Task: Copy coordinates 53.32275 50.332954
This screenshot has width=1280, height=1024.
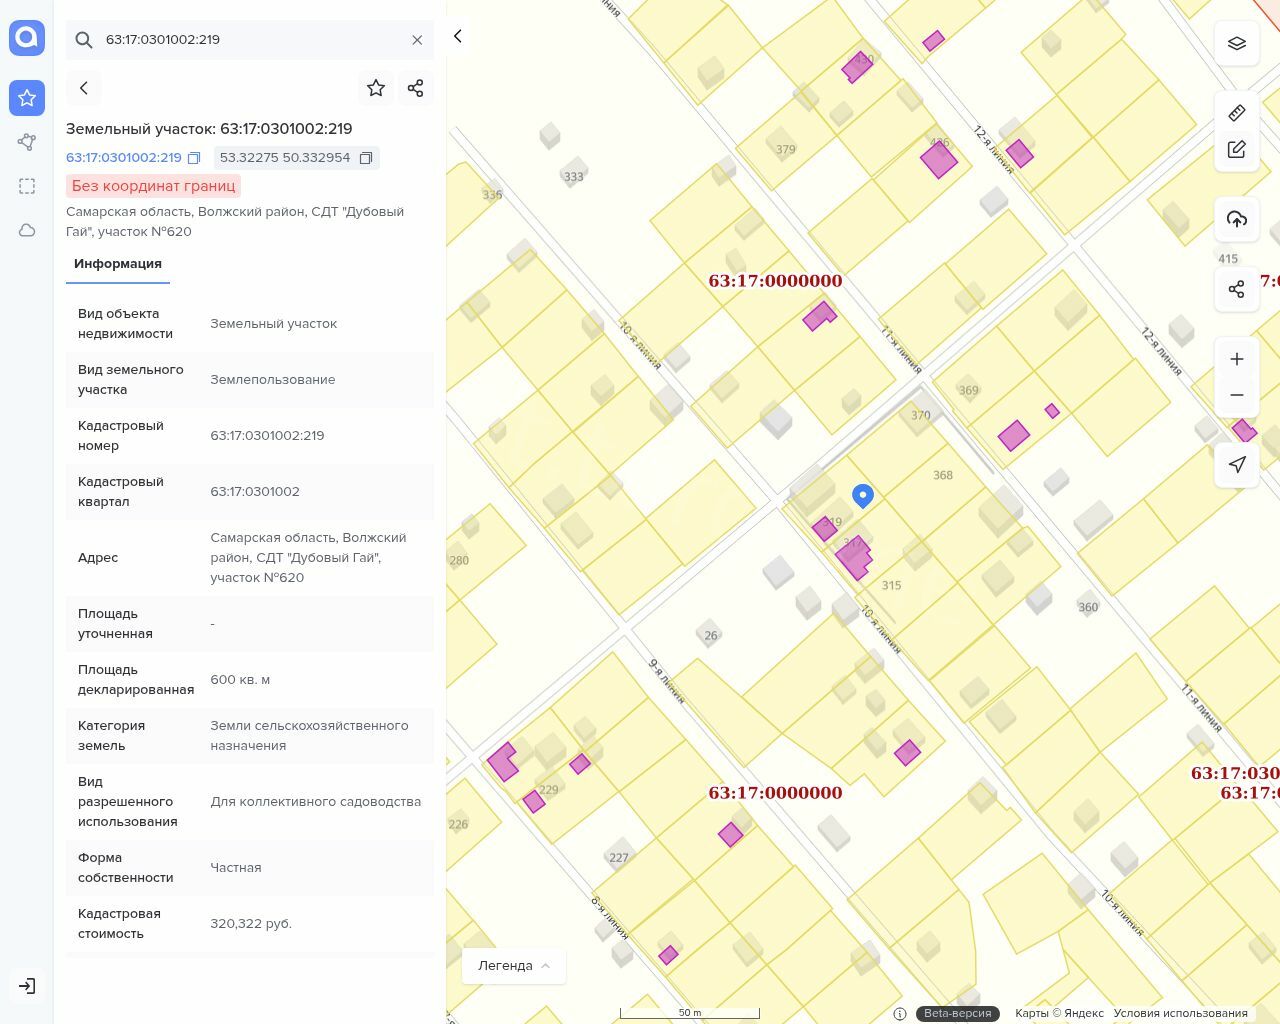Action: [366, 158]
